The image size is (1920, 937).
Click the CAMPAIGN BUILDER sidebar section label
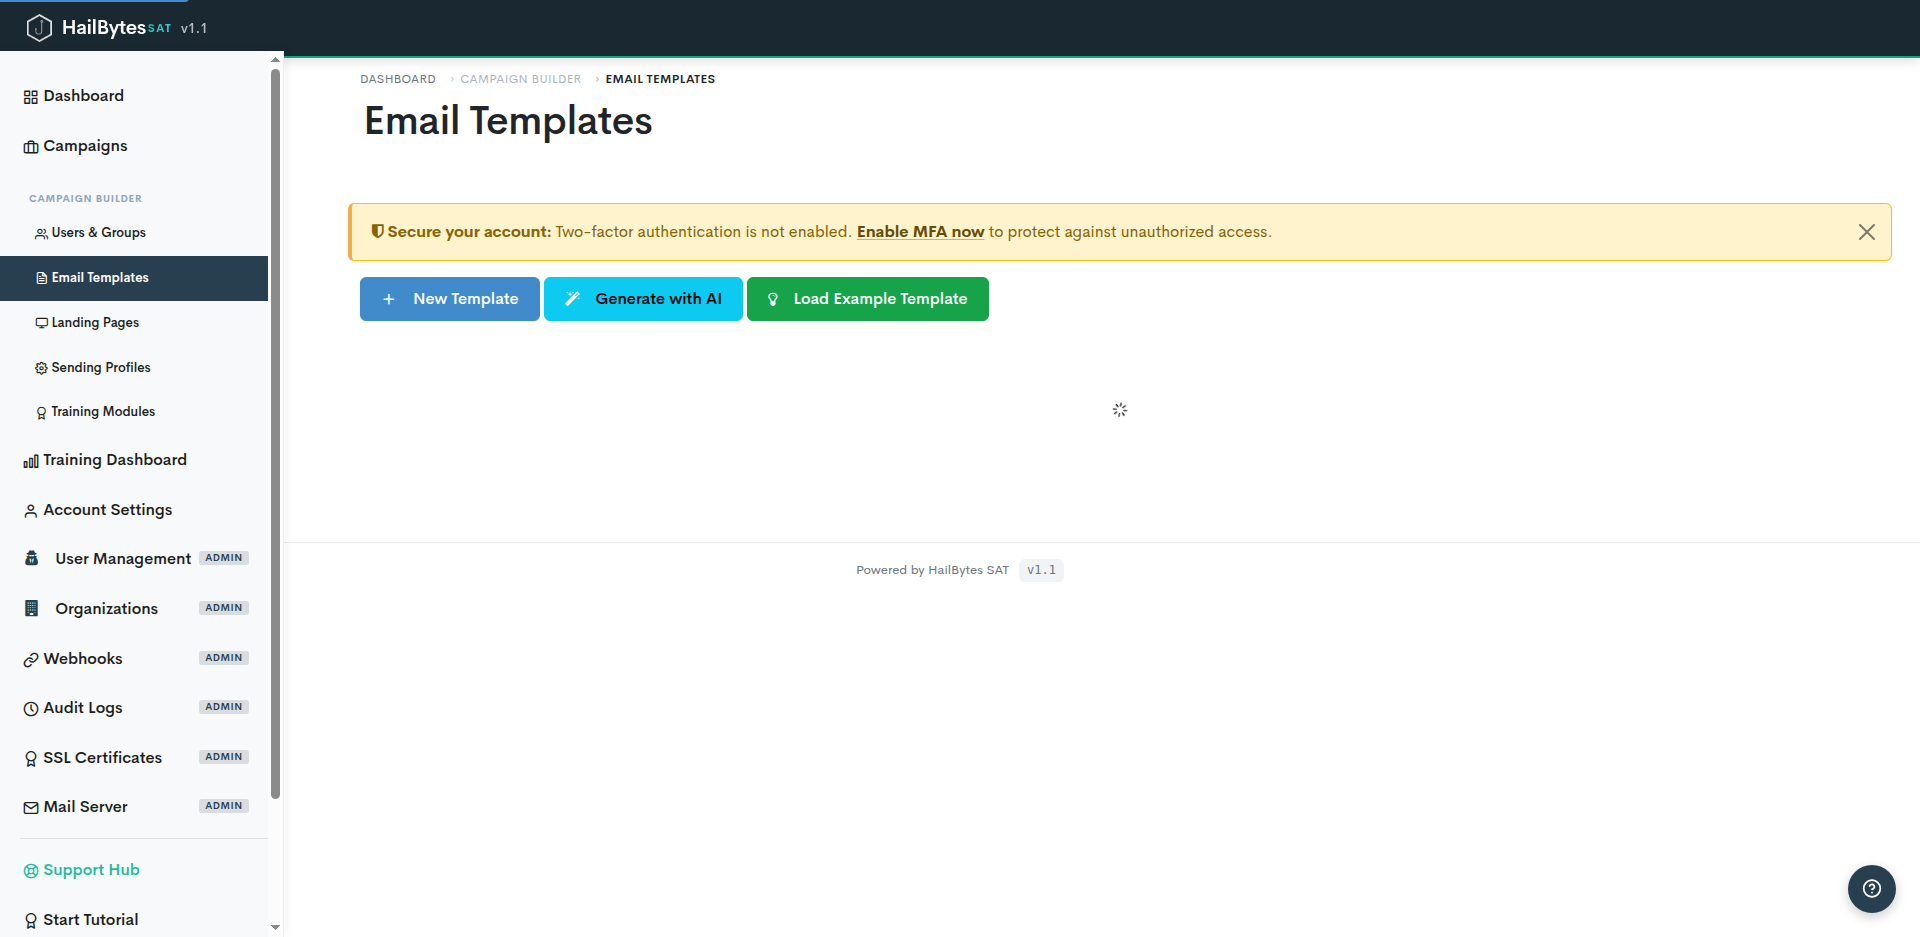tap(85, 199)
